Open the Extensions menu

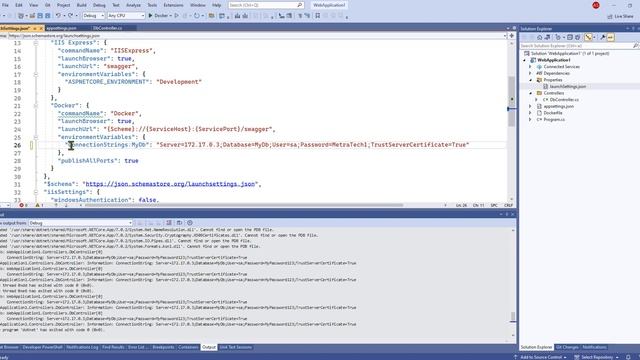tap(173, 5)
